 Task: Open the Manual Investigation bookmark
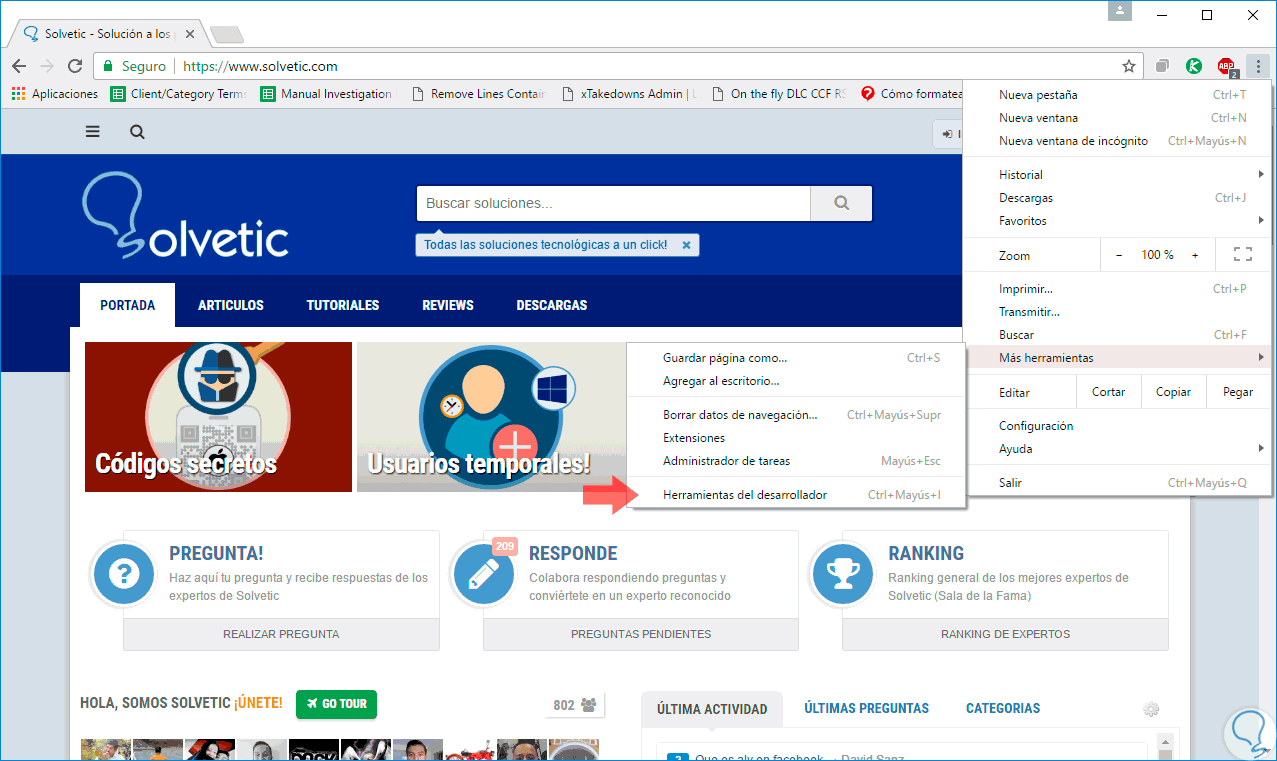click(326, 94)
